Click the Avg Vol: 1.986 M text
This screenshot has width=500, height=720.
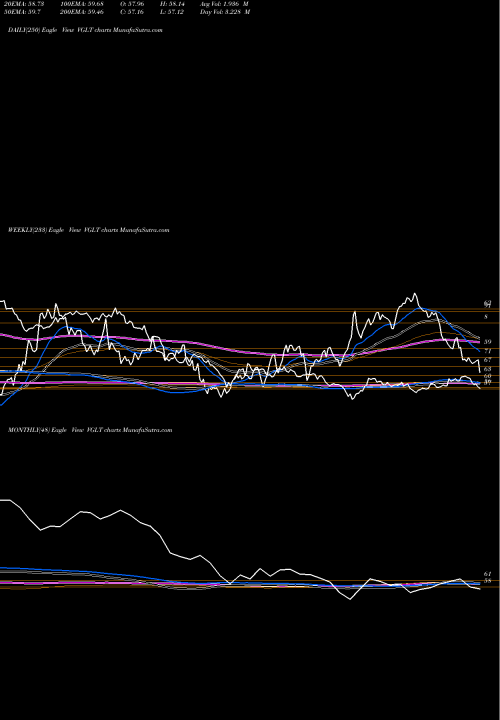(x=224, y=4)
